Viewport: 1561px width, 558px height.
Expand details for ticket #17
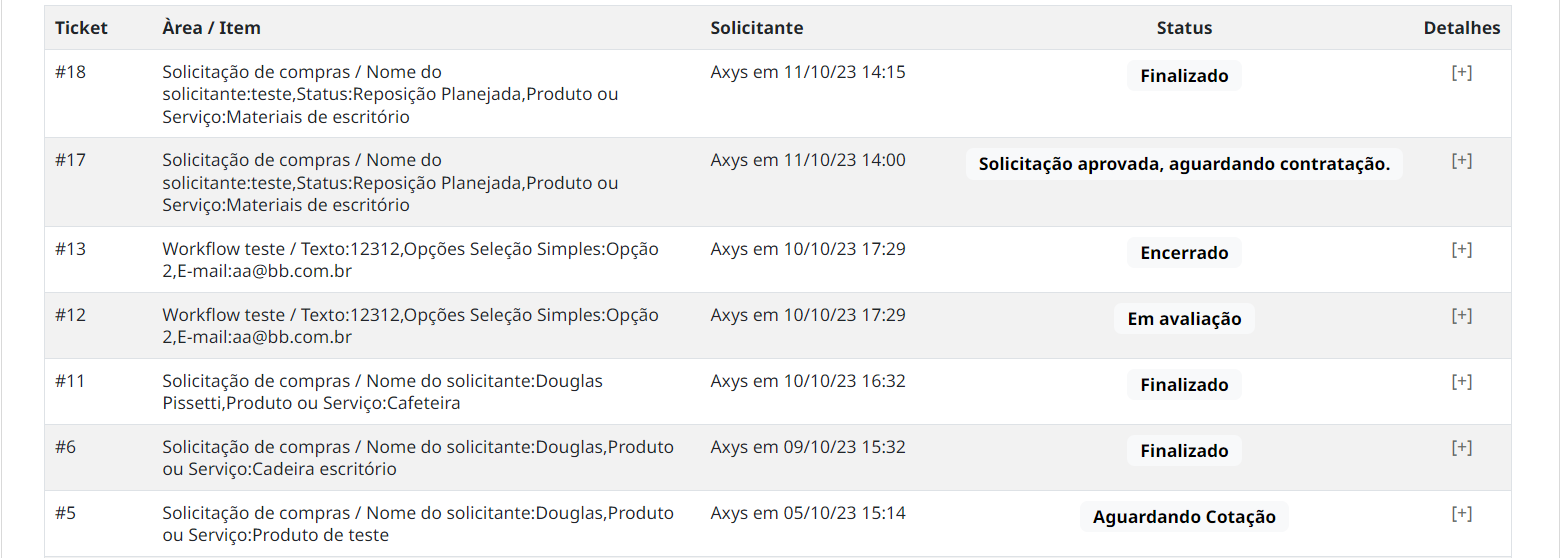tap(1461, 160)
